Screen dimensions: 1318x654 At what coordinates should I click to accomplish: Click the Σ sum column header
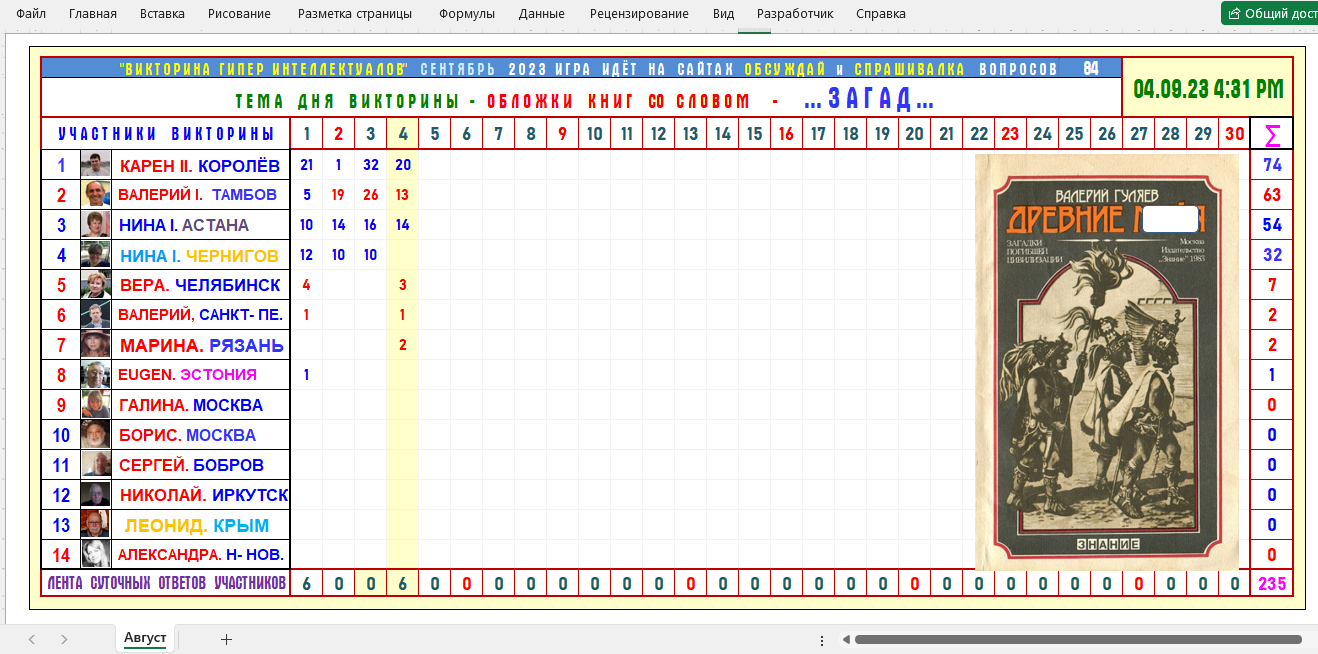pyautogui.click(x=1272, y=134)
